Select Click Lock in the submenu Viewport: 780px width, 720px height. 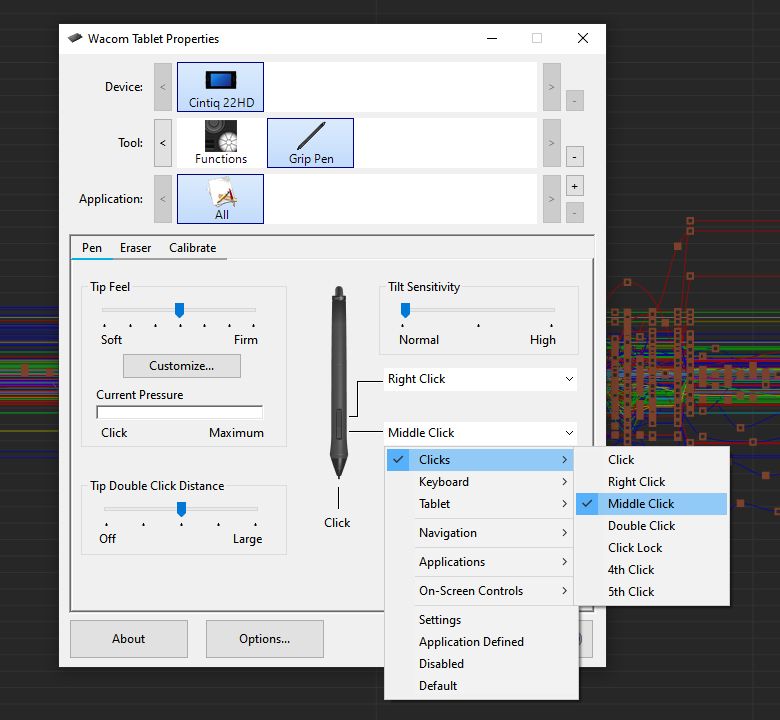[x=652, y=548]
